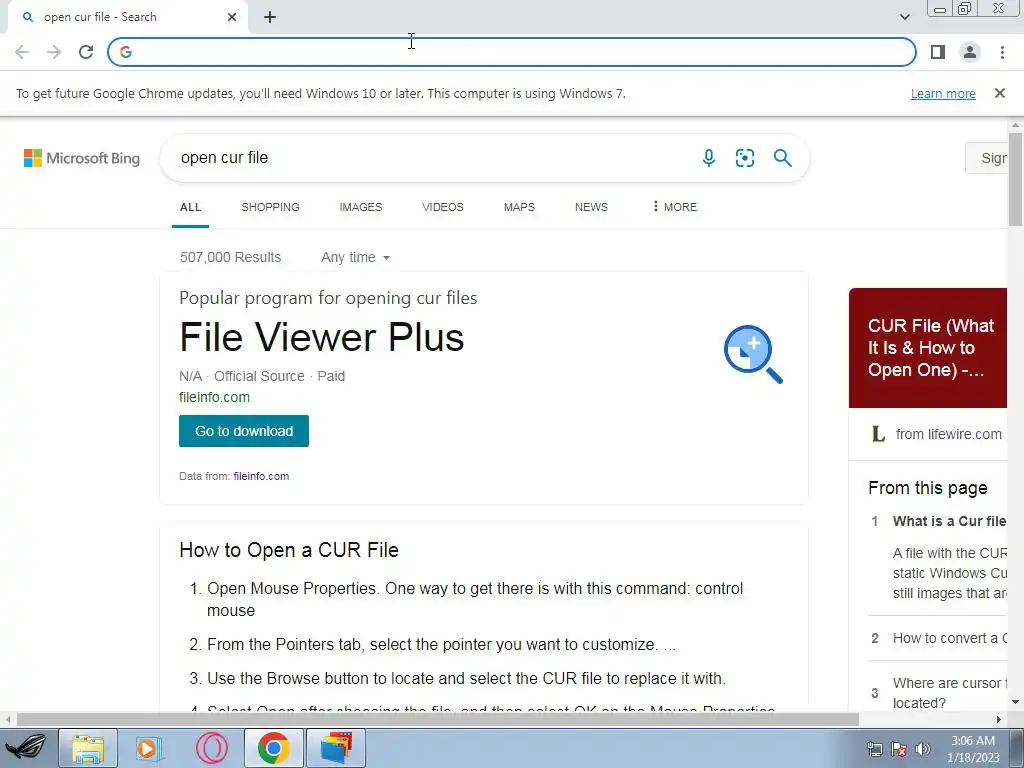The image size is (1024, 768).
Task: Focus the Chrome address bar
Action: [x=511, y=52]
